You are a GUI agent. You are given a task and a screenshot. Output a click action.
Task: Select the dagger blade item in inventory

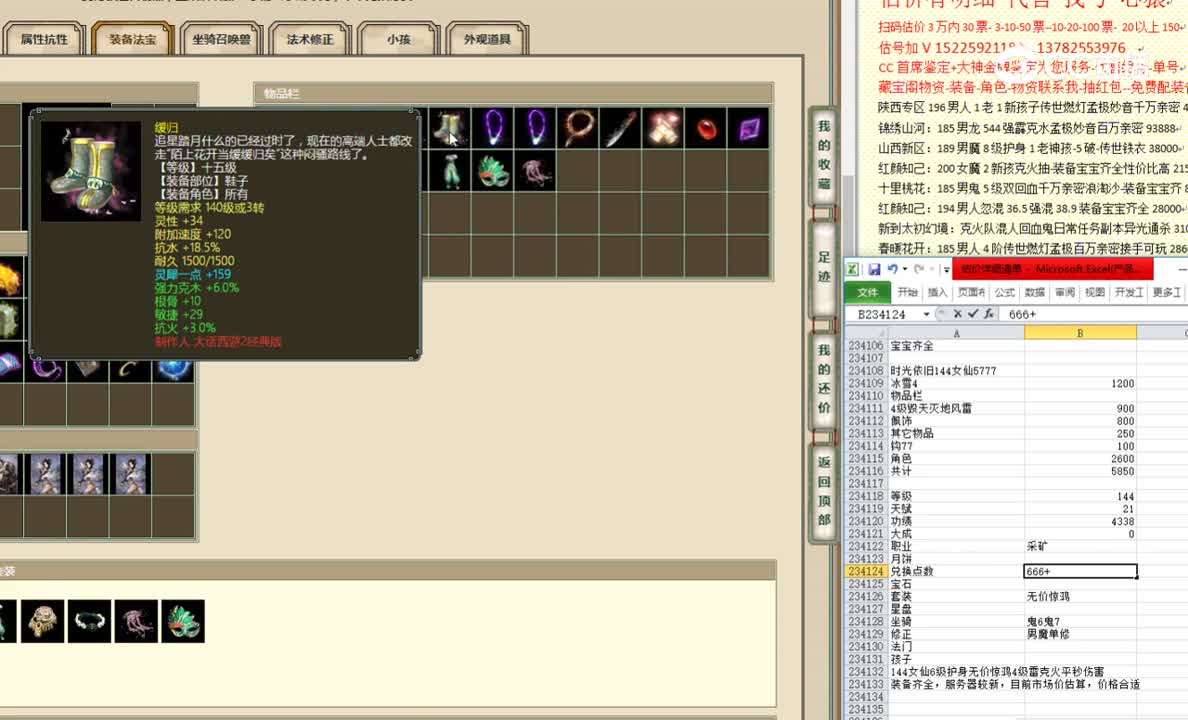[621, 128]
